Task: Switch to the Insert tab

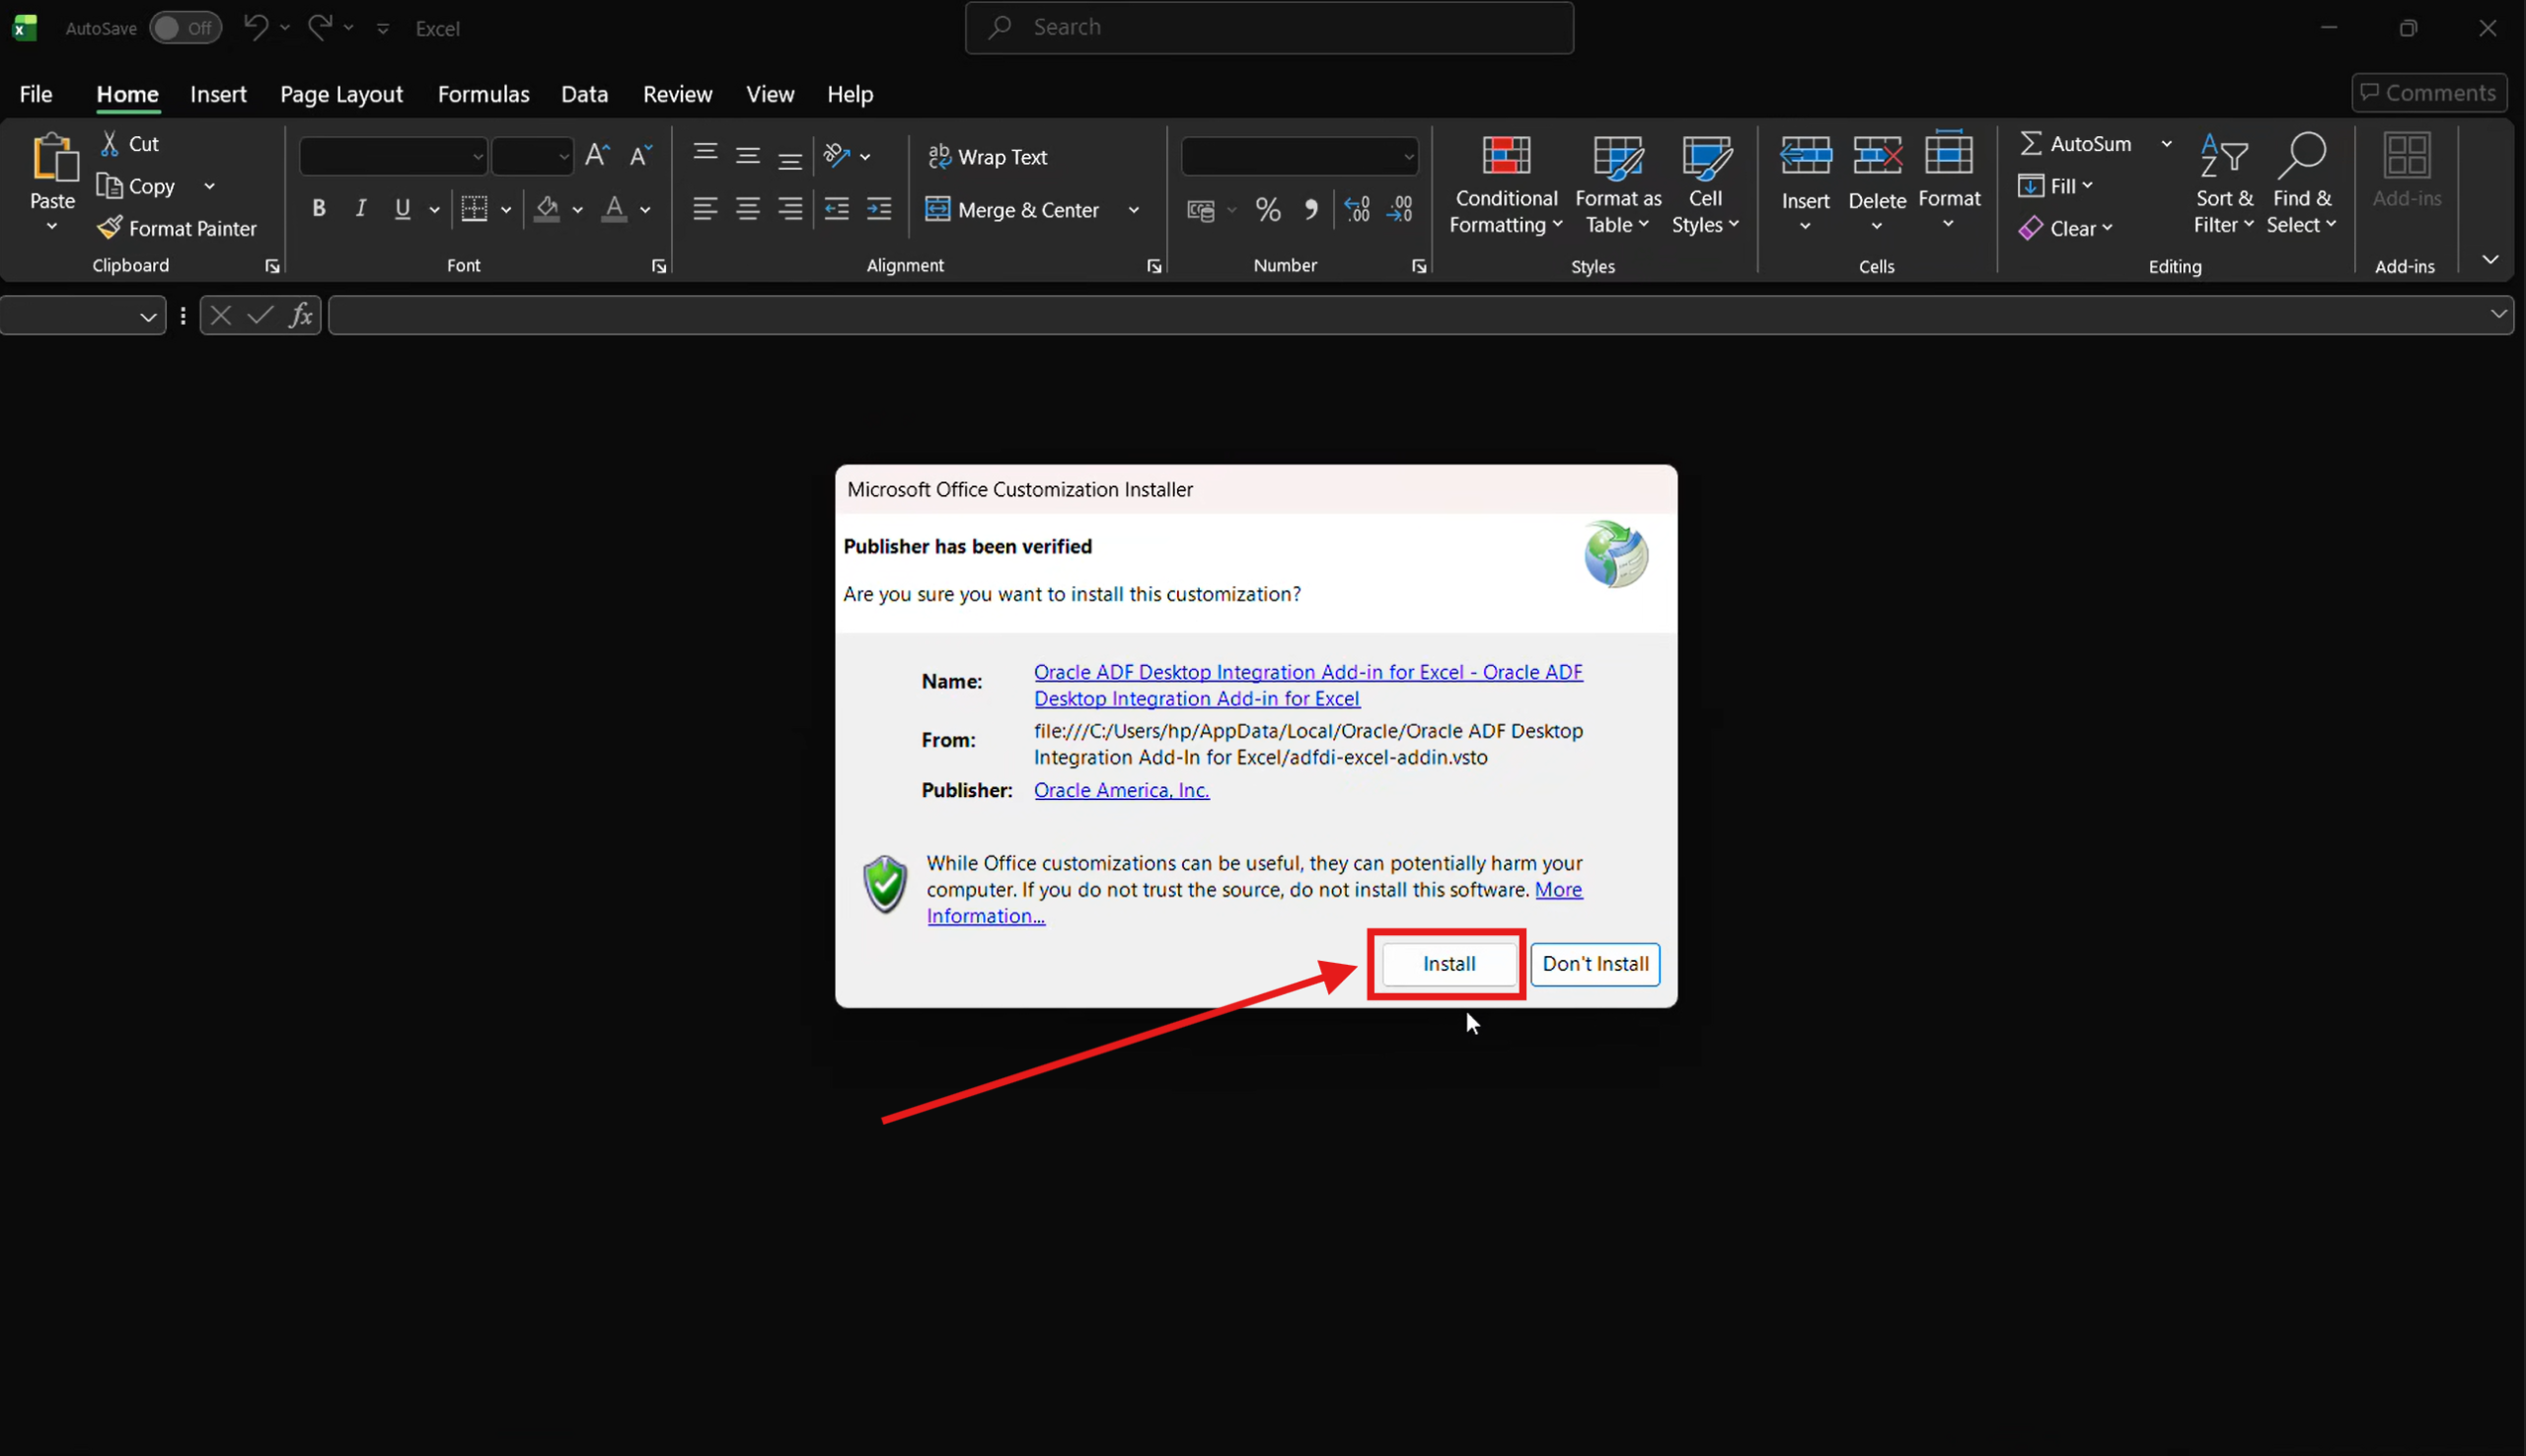Action: 218,94
